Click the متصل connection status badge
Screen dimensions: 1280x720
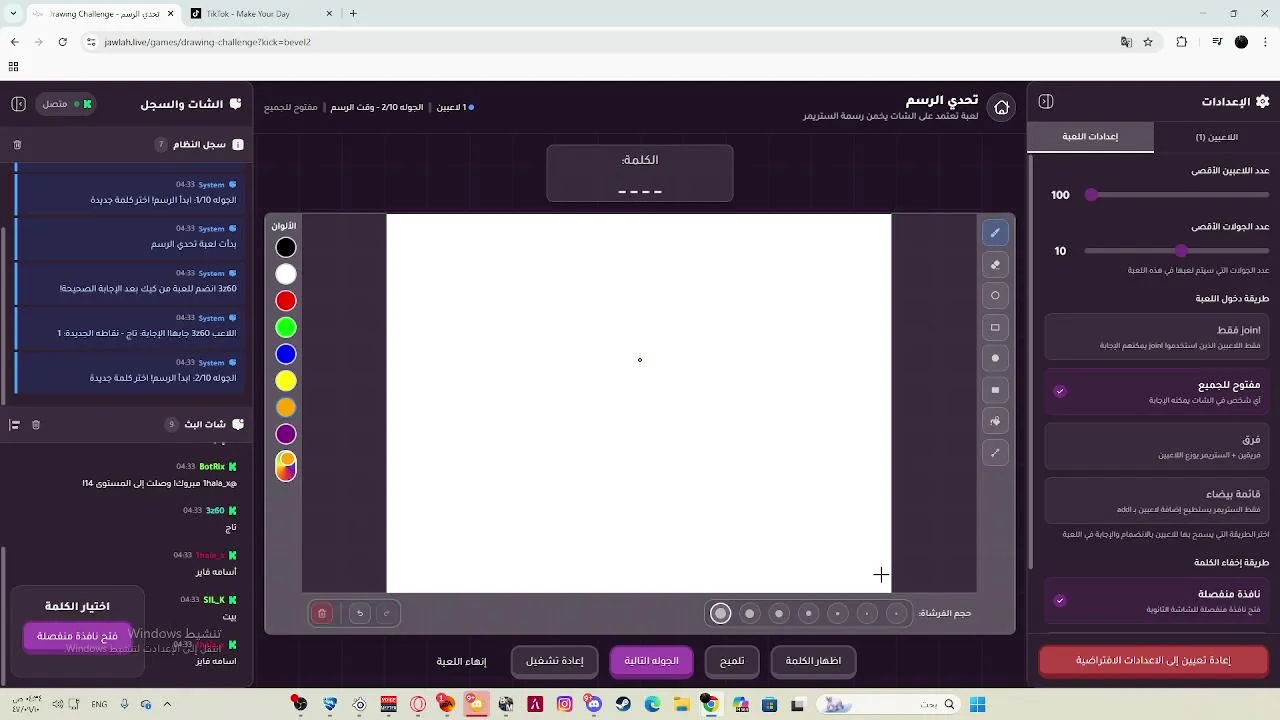(x=66, y=104)
